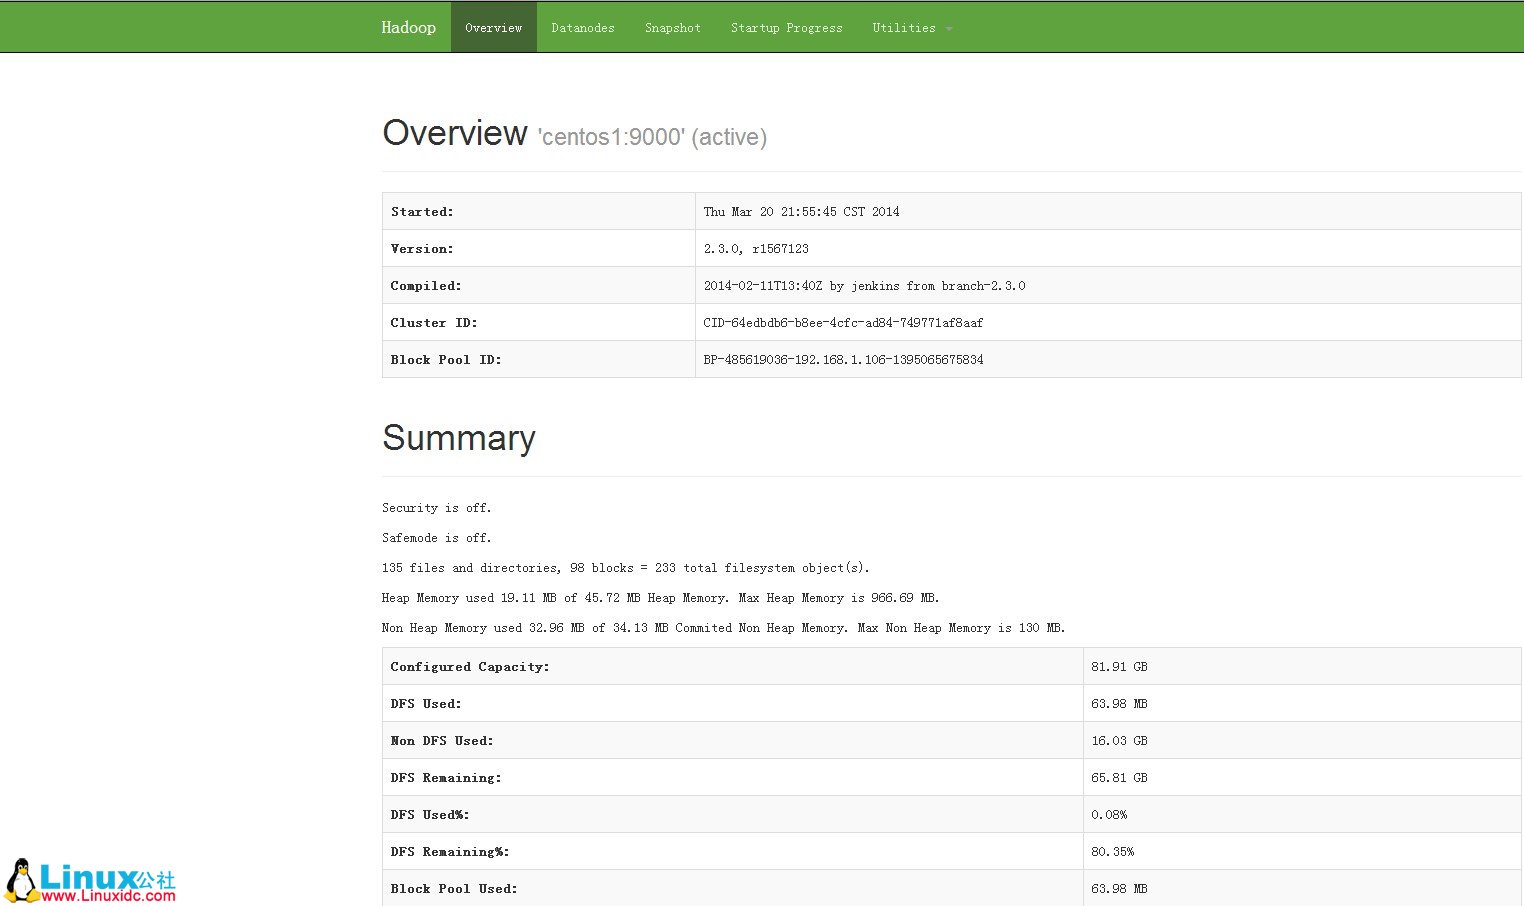The image size is (1524, 906).
Task: Open the Snapshot tab
Action: 672,27
